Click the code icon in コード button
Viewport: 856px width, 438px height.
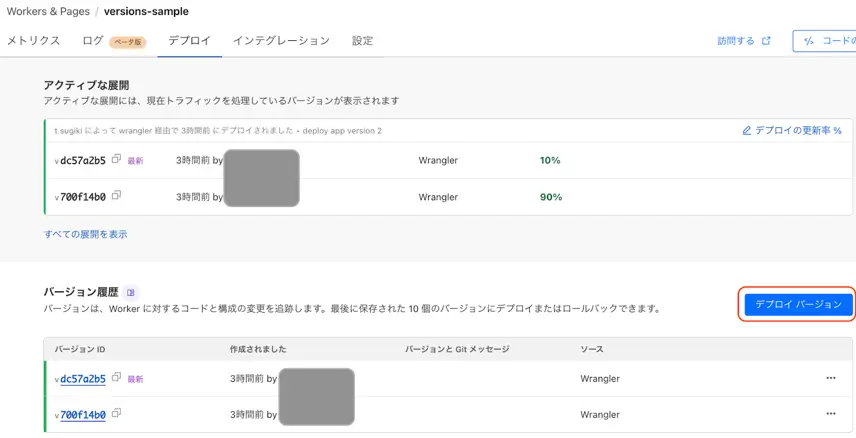[x=810, y=41]
